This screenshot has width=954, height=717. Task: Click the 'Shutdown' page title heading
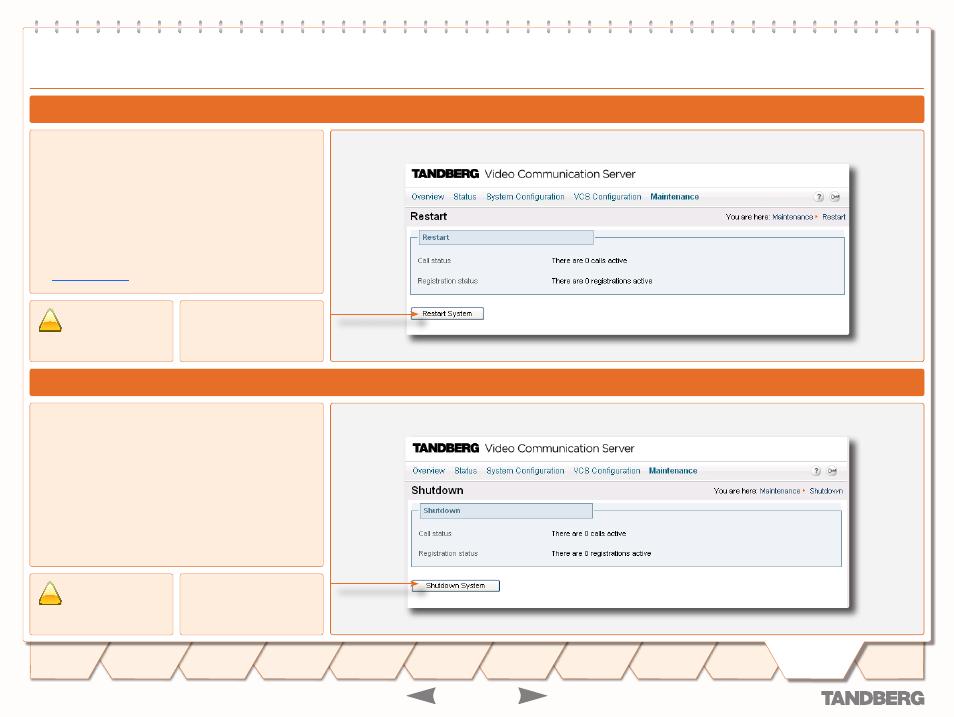437,491
